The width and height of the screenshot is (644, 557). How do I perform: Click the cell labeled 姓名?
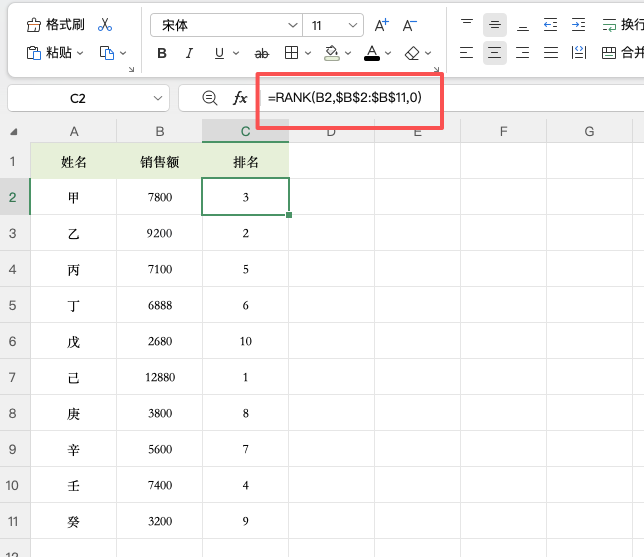click(74, 161)
